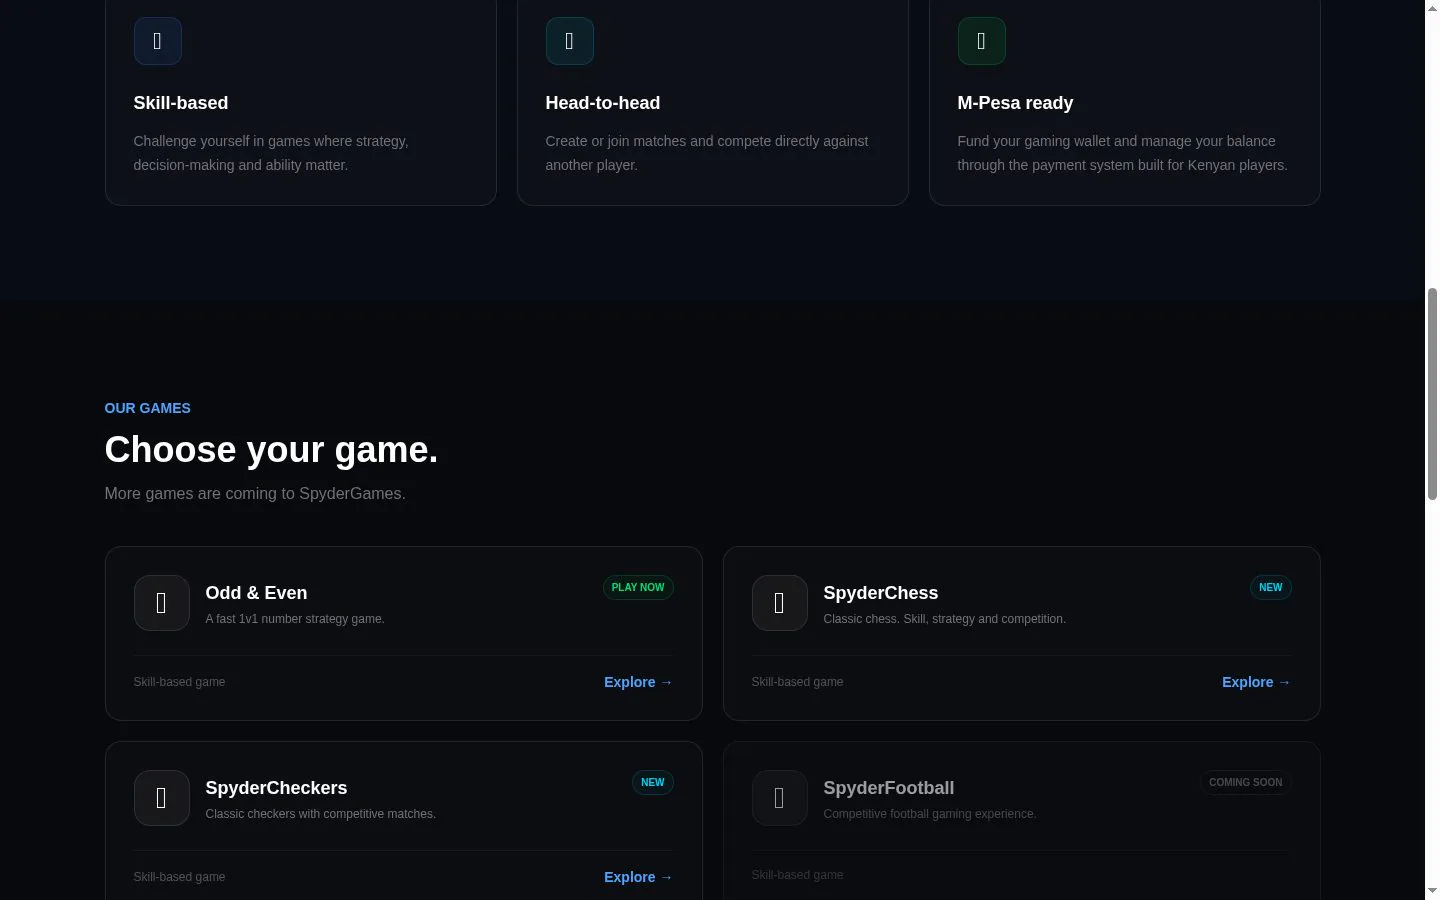Click 'Skill-based game' under SpyderCheckers
This screenshot has width=1440, height=900.
[x=179, y=877]
